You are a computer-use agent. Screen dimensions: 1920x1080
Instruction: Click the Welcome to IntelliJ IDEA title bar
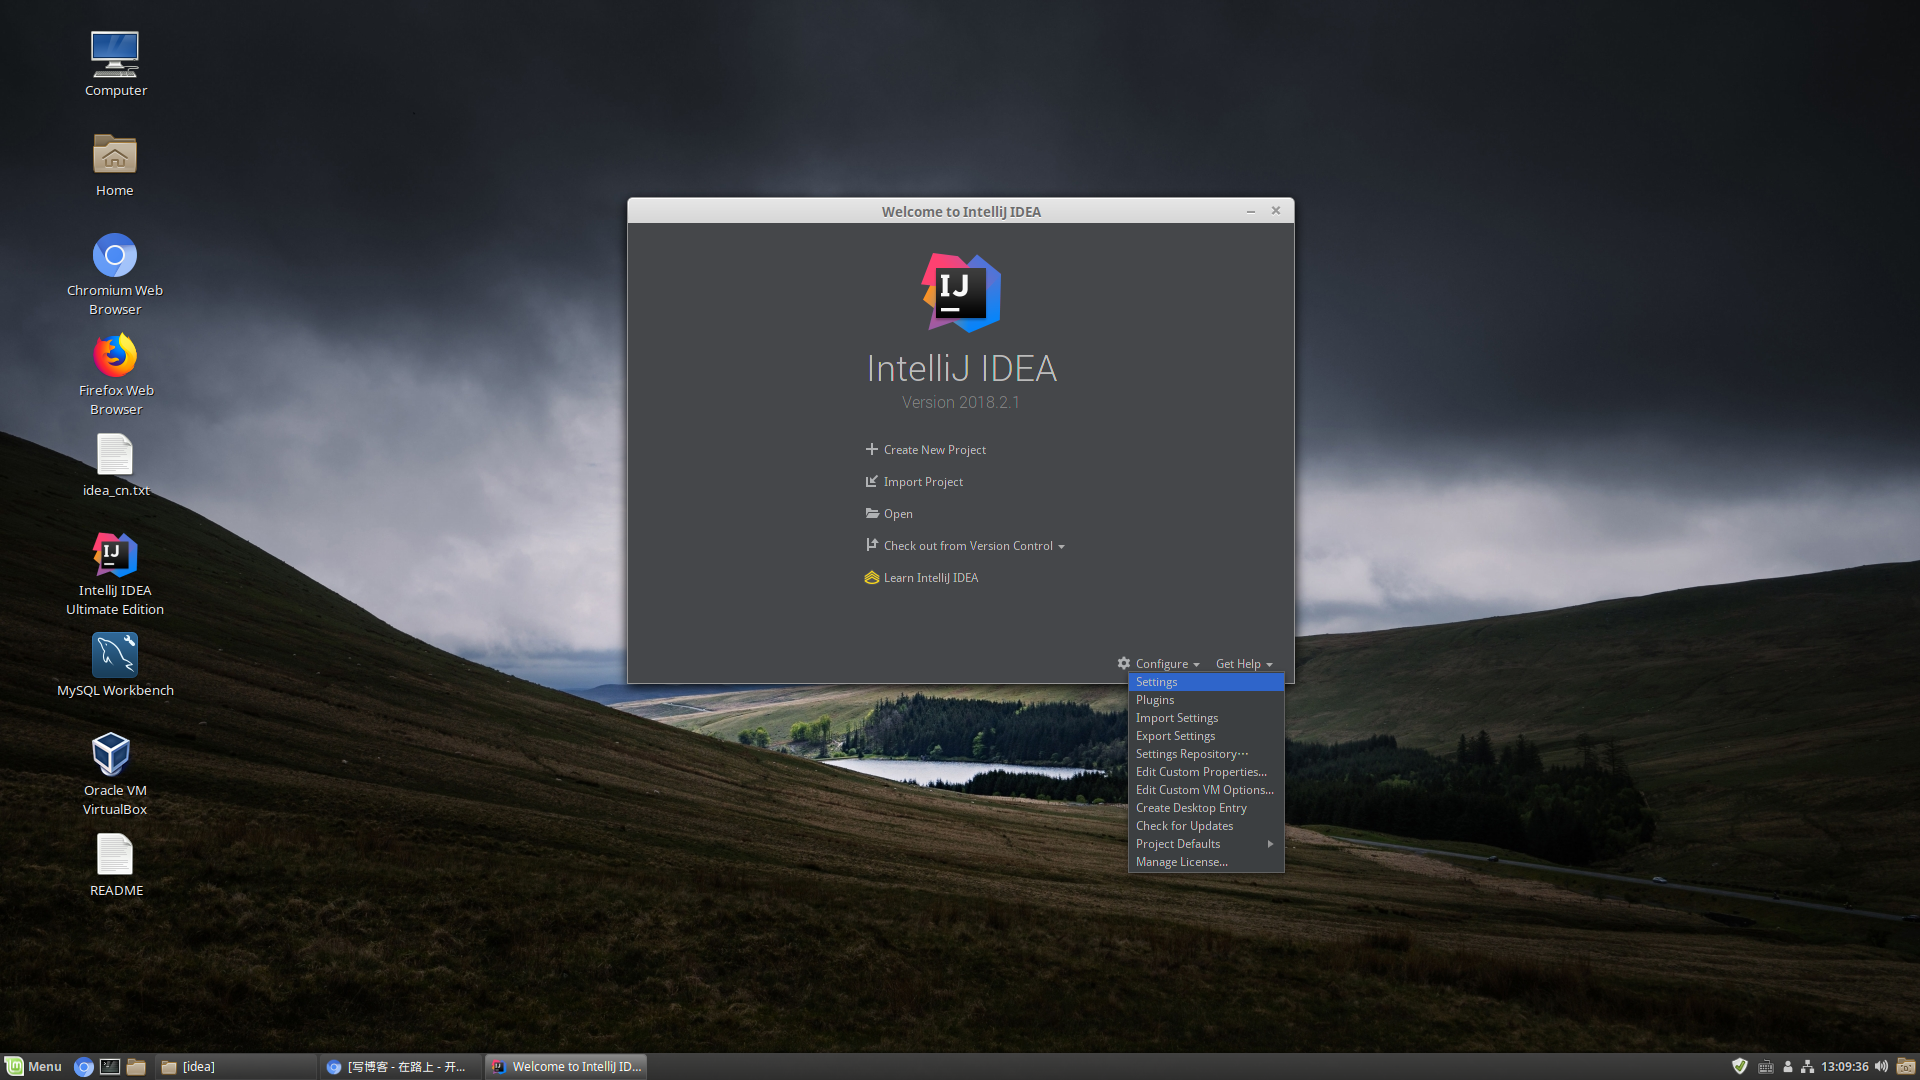[x=961, y=211]
